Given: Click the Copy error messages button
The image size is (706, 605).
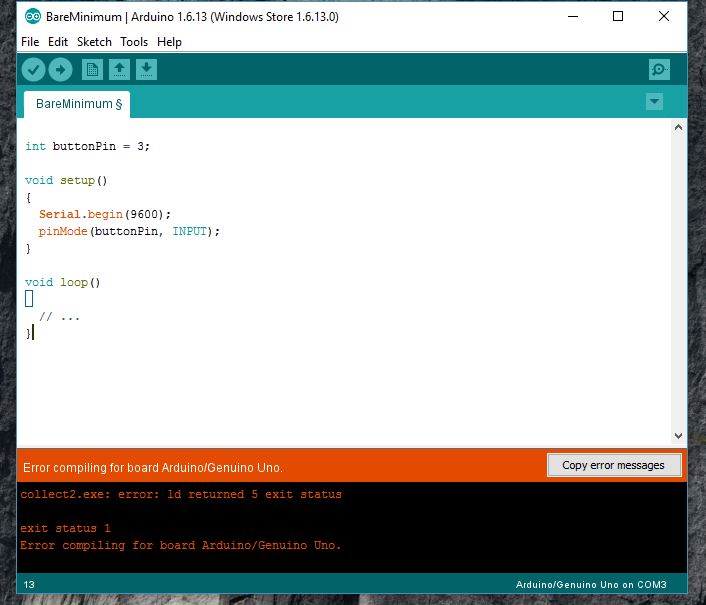Looking at the screenshot, I should pyautogui.click(x=613, y=465).
